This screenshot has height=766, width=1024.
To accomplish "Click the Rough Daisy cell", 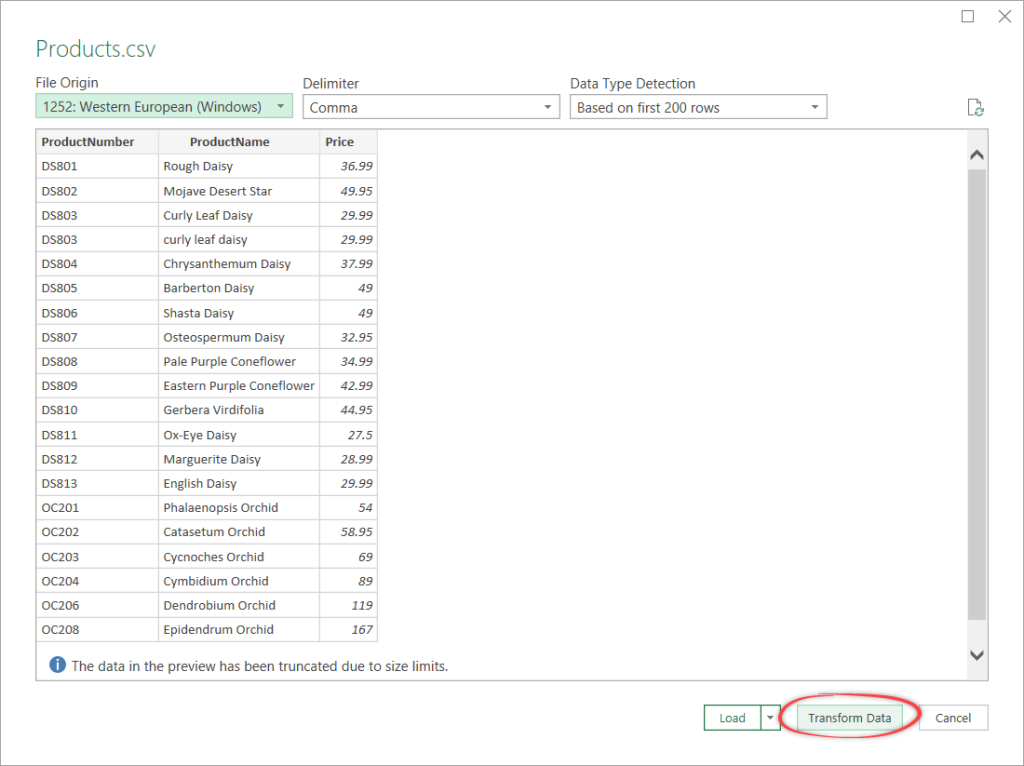I will [x=239, y=166].
